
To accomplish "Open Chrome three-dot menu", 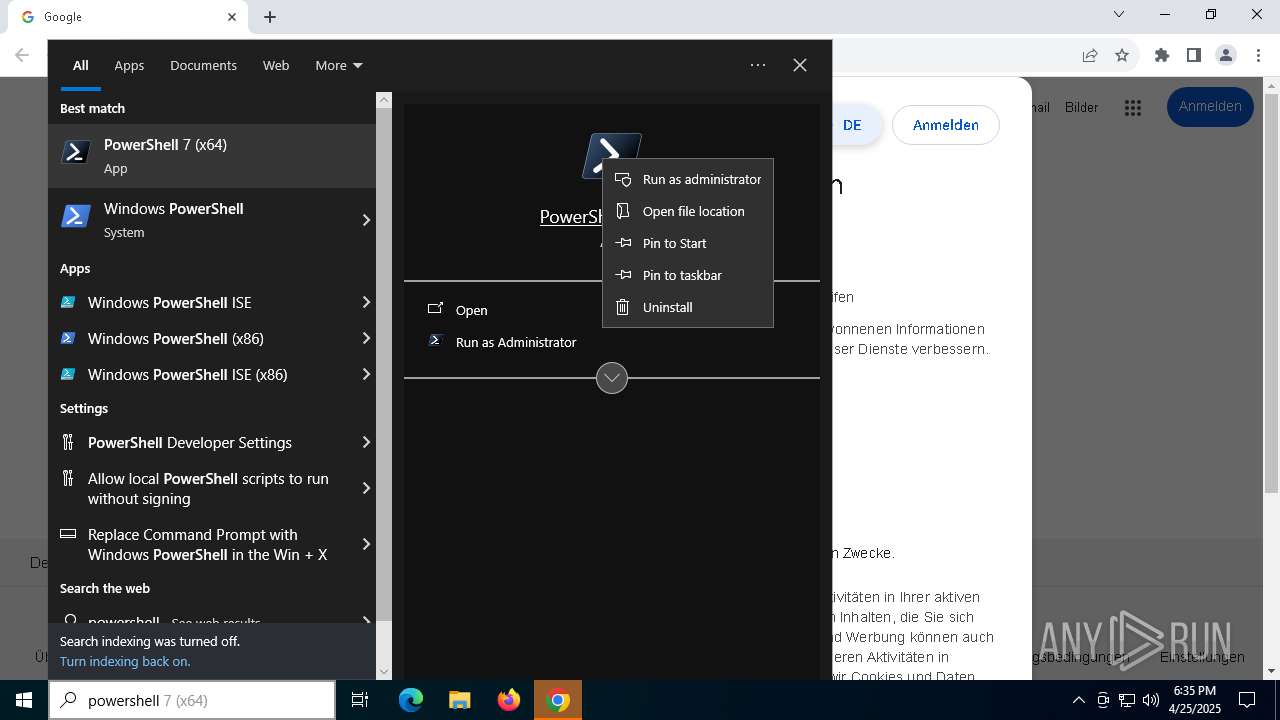I will pyautogui.click(x=1257, y=56).
